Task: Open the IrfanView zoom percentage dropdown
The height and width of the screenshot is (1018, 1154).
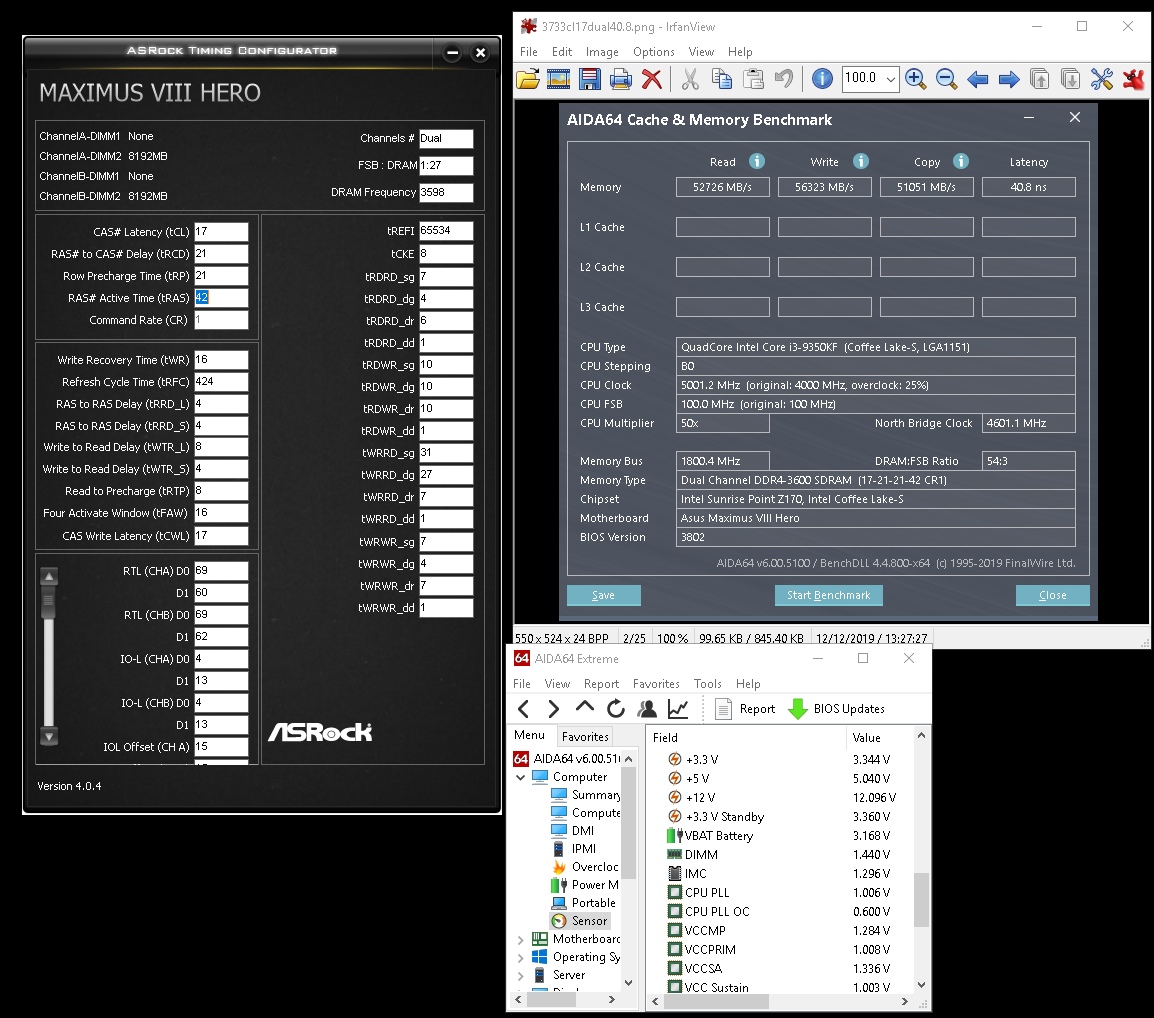Action: click(x=890, y=79)
